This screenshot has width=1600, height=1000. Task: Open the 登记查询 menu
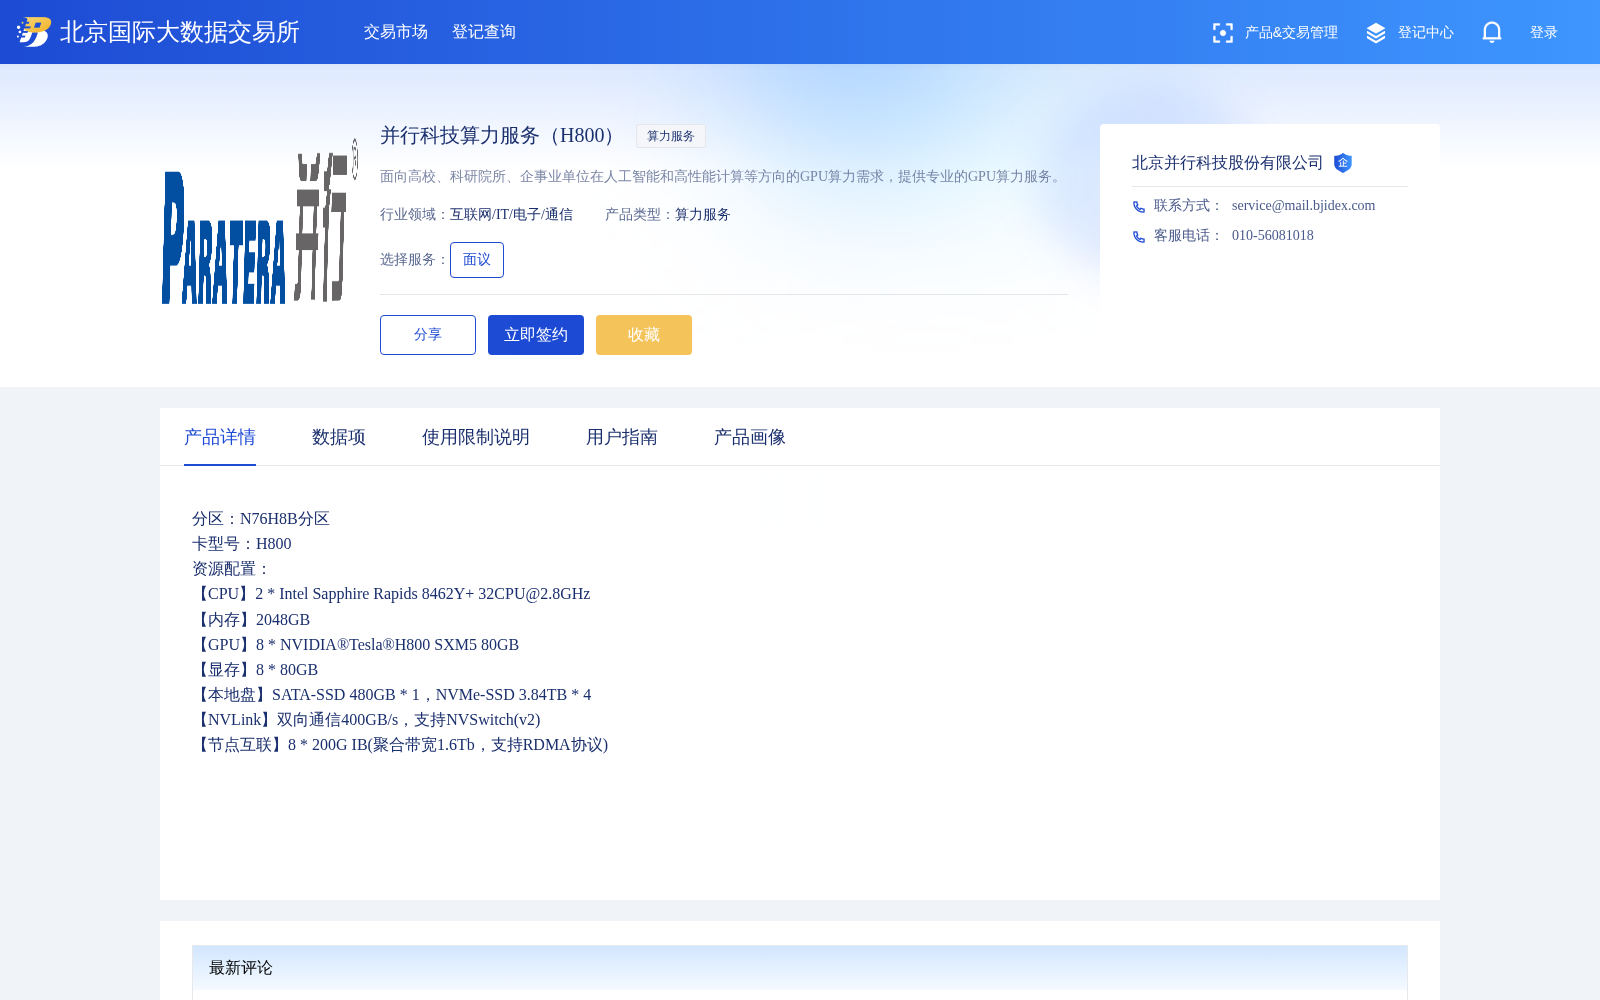pyautogui.click(x=484, y=32)
